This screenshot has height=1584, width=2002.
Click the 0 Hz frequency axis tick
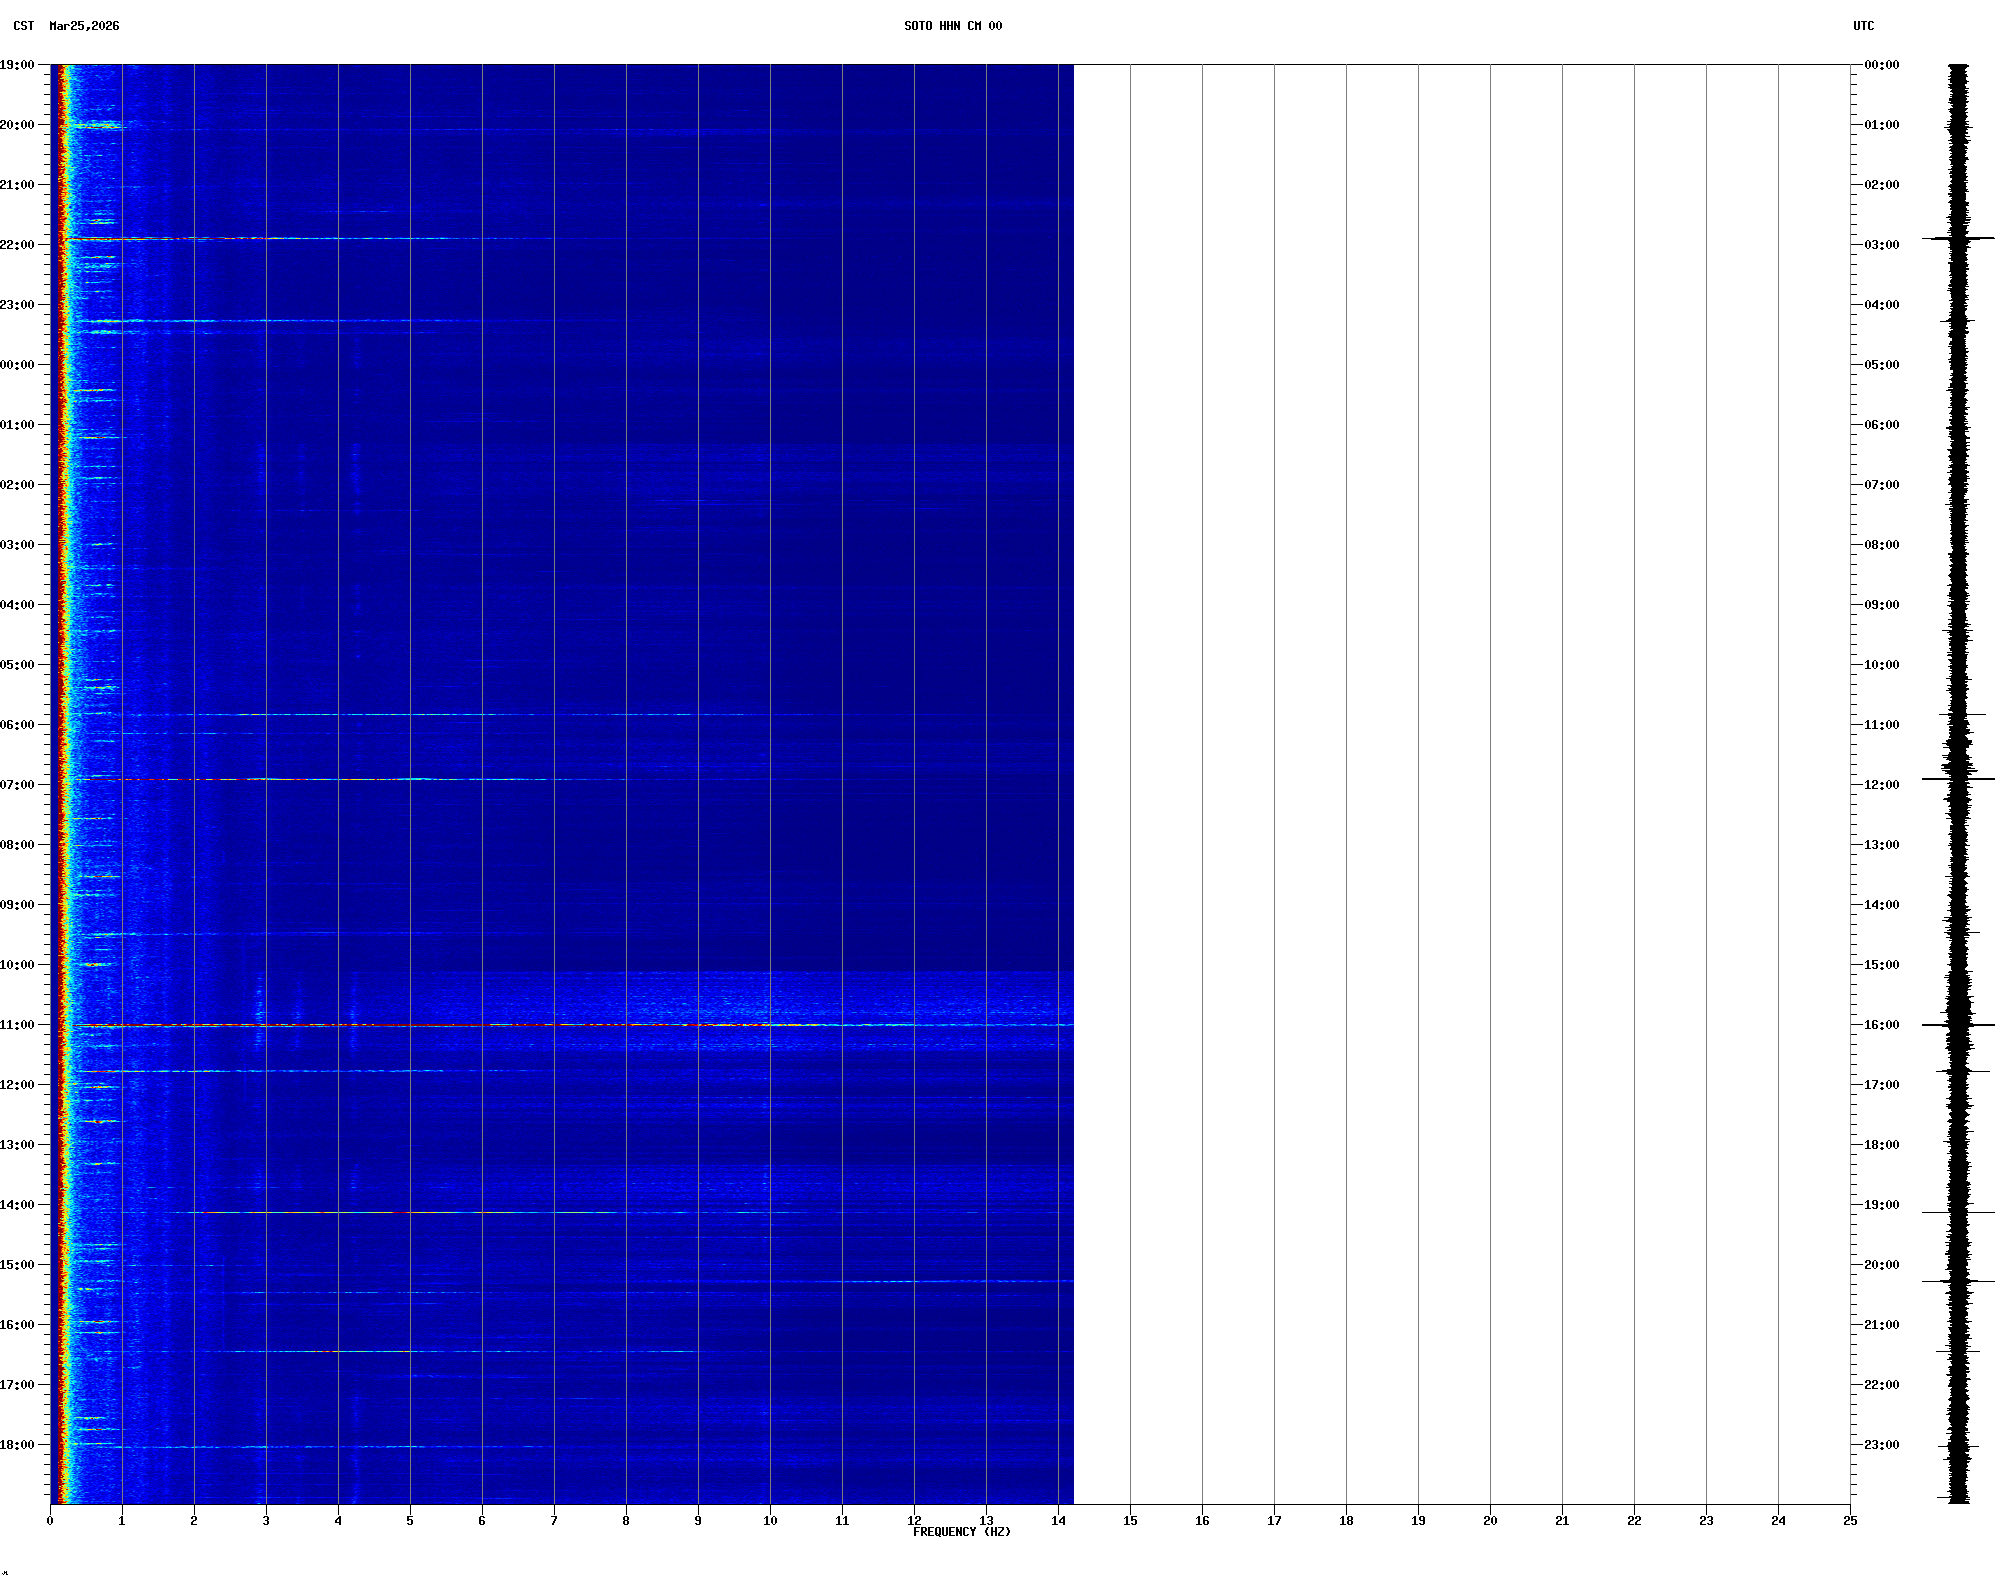(x=50, y=1521)
